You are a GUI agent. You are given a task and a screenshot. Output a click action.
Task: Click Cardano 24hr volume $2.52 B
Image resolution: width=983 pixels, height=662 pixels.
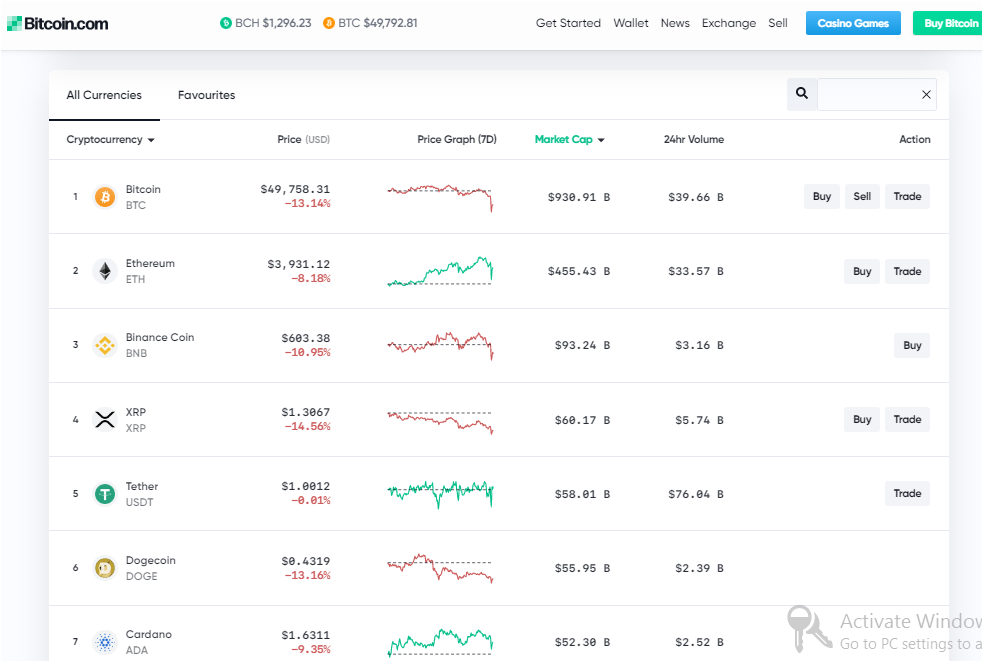point(699,643)
